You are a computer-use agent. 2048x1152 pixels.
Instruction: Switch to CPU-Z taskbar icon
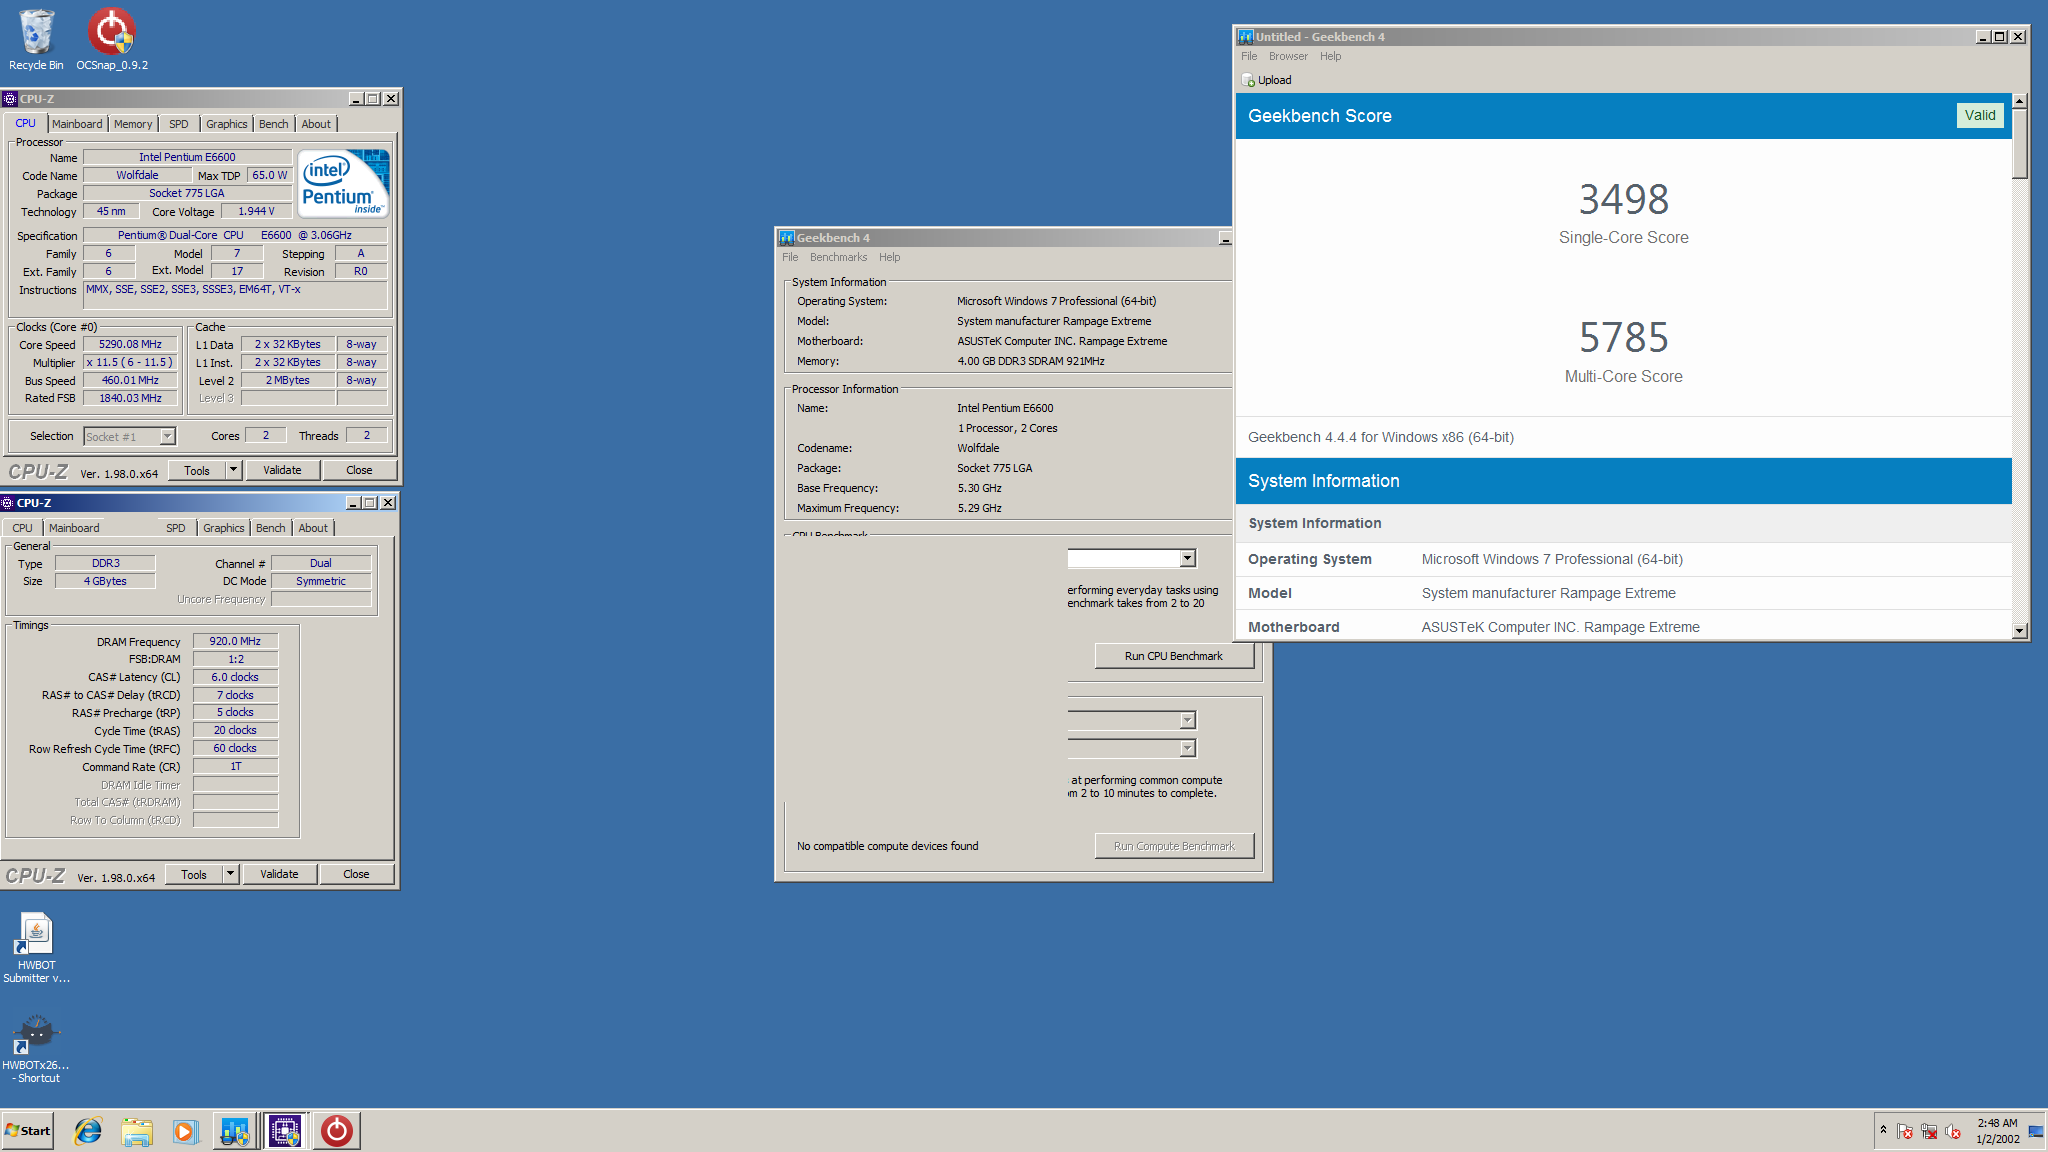click(285, 1131)
